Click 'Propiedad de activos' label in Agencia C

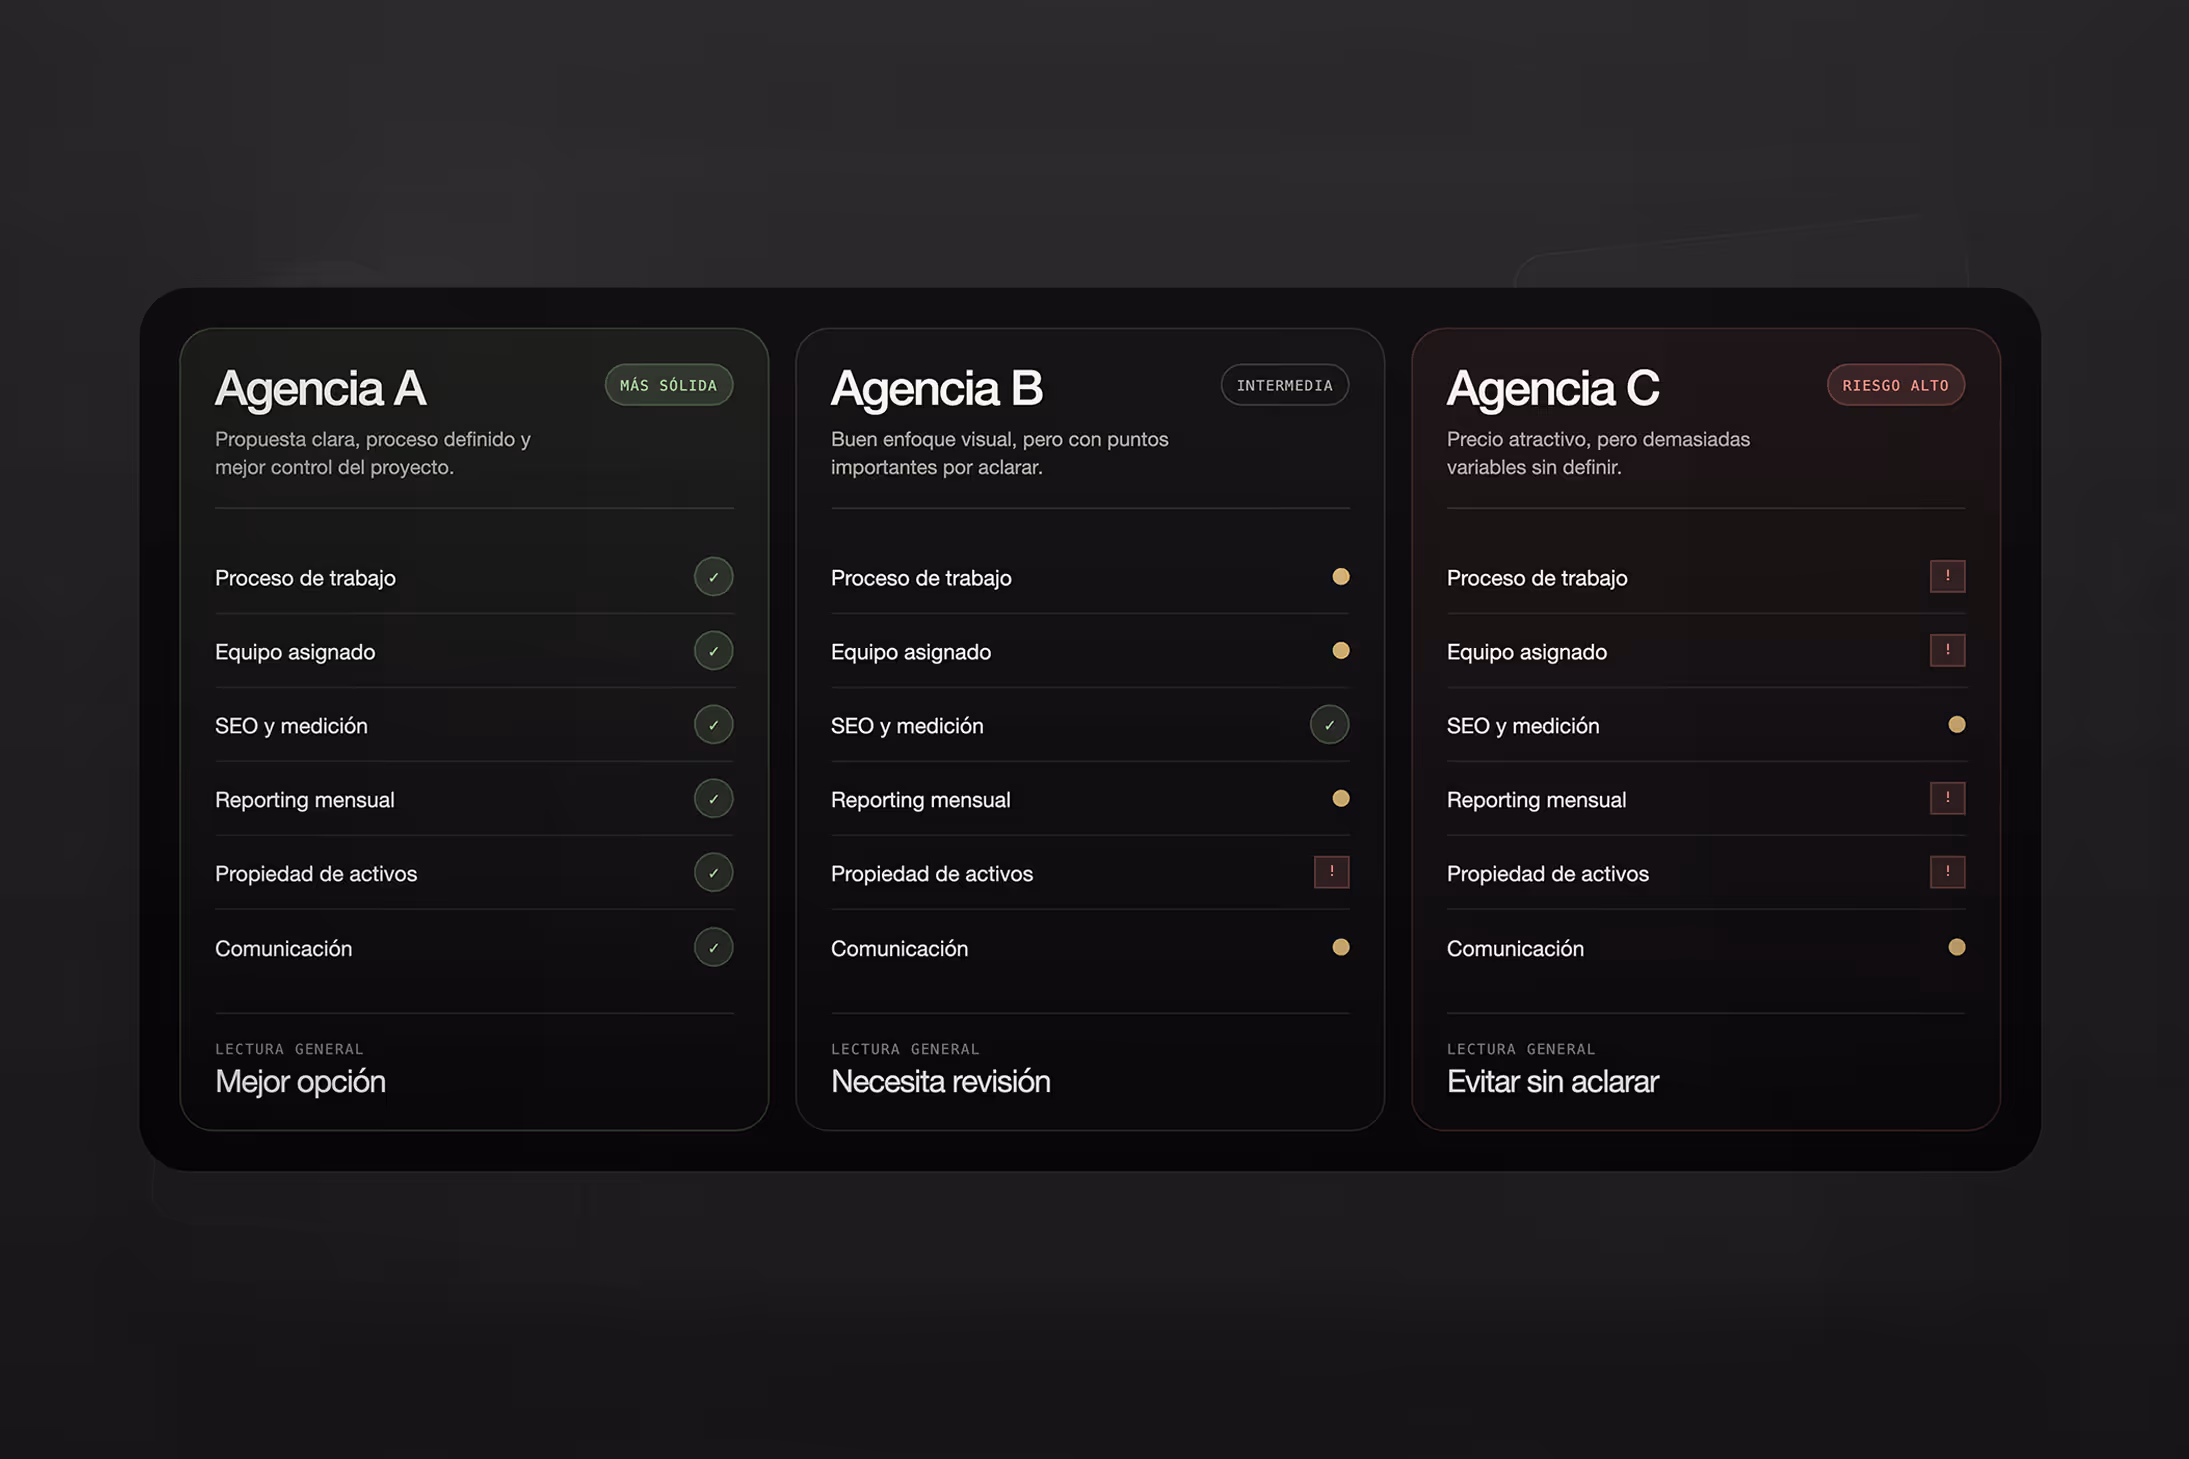(x=1548, y=874)
